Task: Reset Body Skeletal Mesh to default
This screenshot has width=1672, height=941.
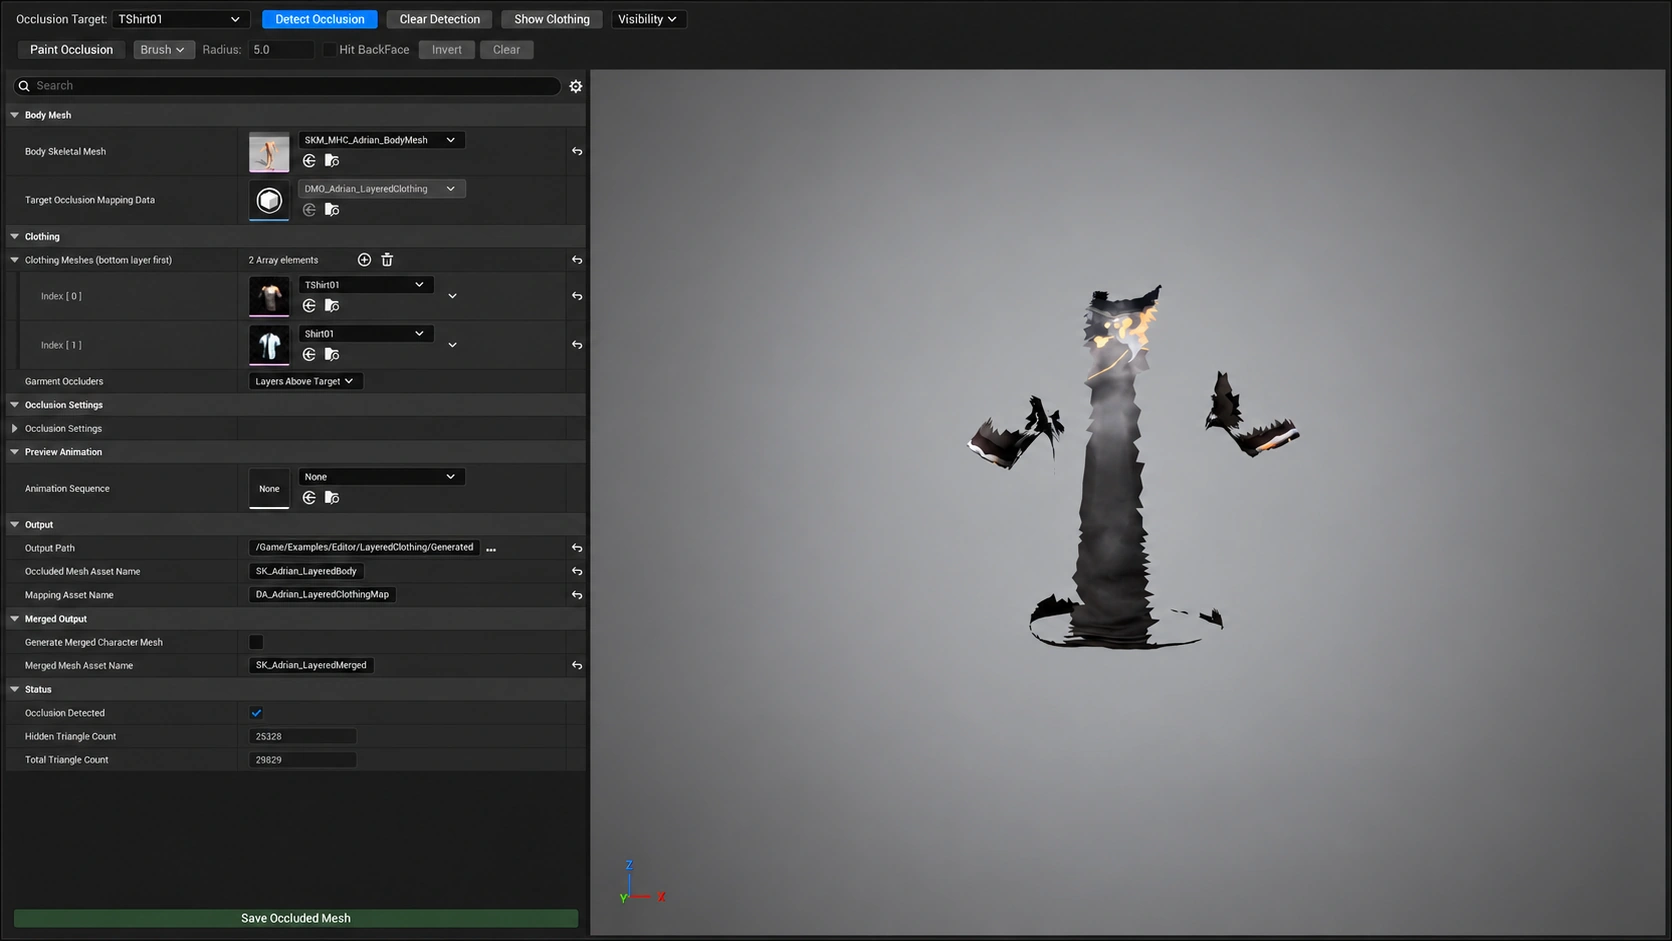Action: pyautogui.click(x=577, y=152)
